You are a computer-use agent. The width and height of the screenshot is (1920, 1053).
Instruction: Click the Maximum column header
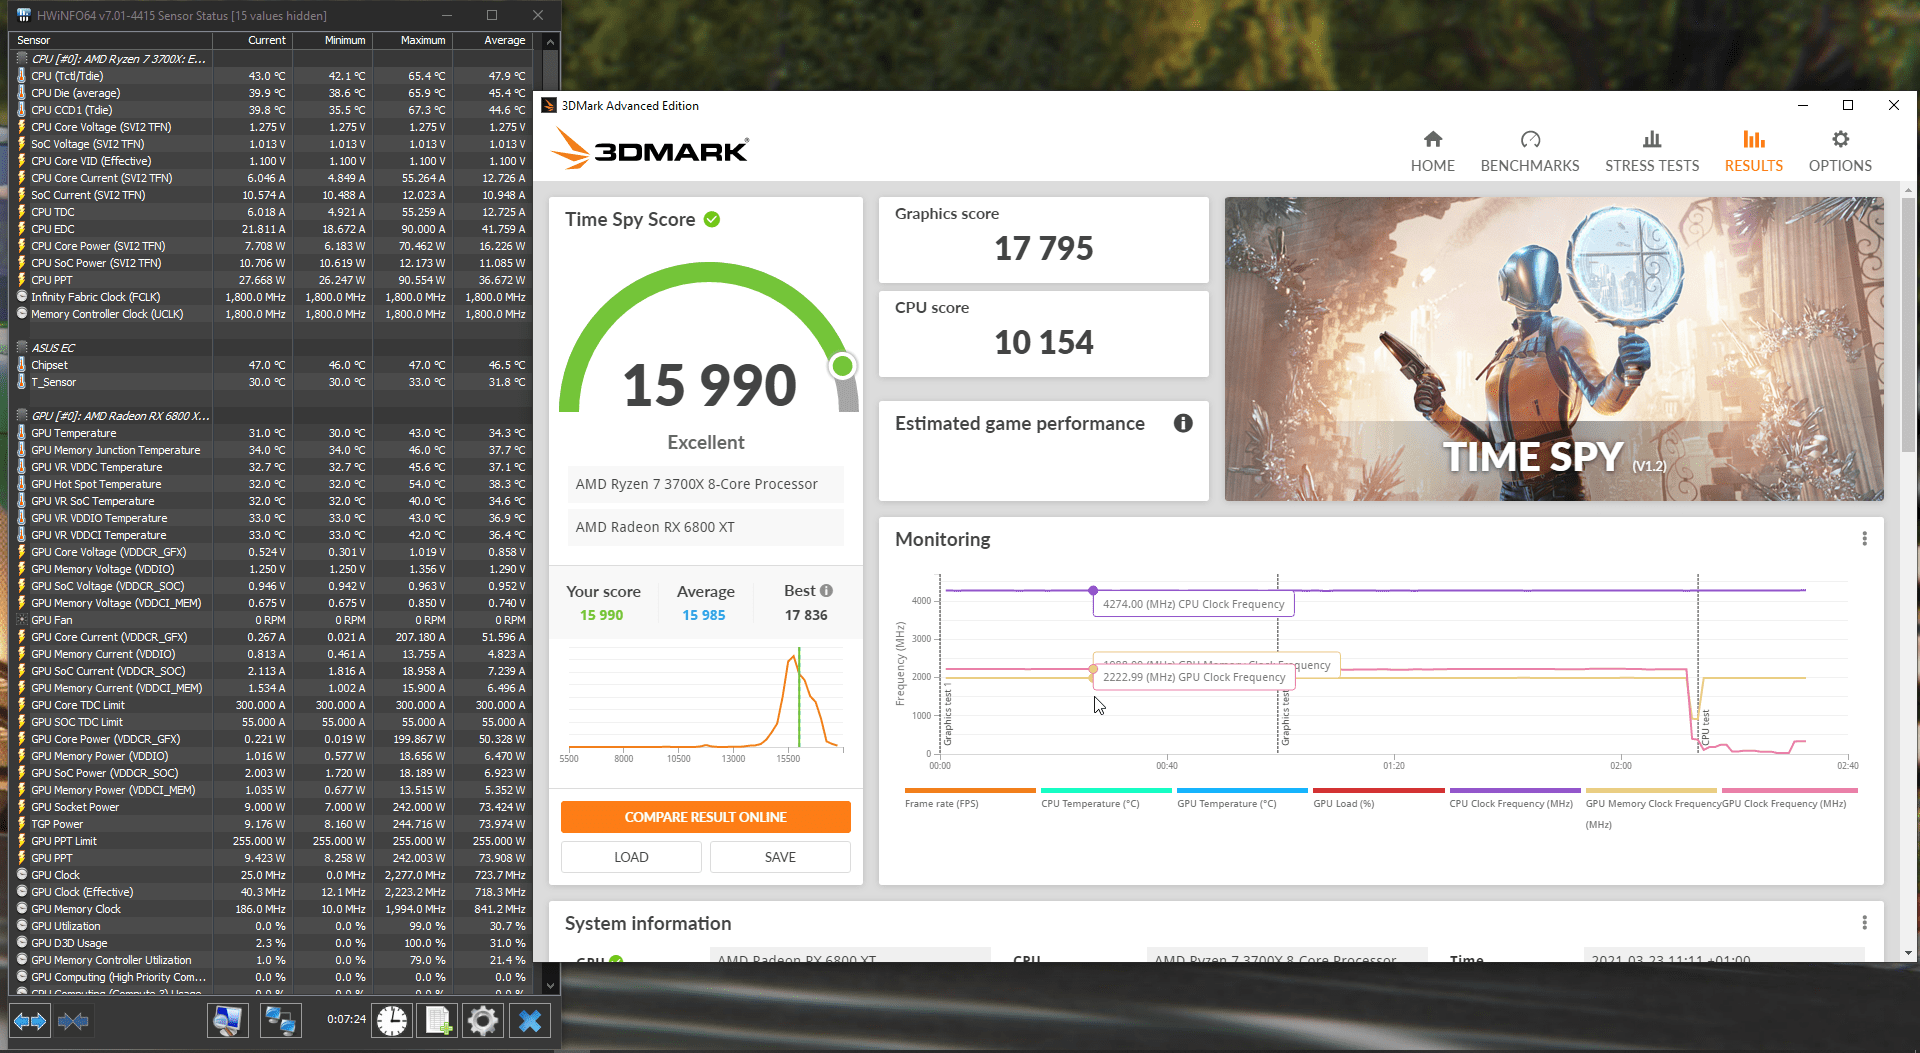coord(412,40)
